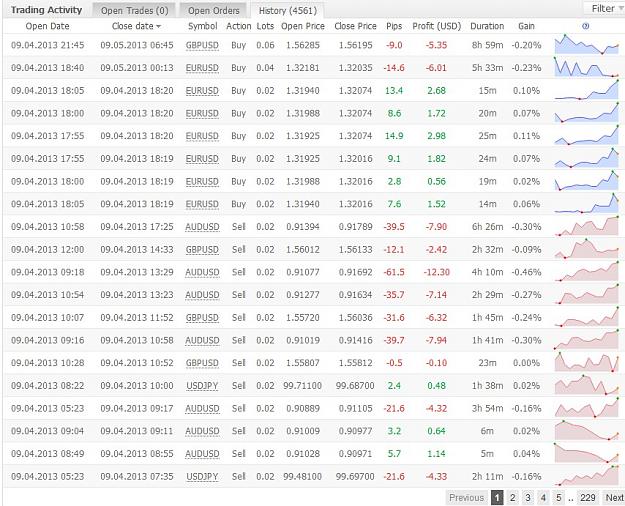Image resolution: width=625 pixels, height=506 pixels.
Task: View mini chart for AUDUSD 0.64 profit trade
Action: [x=586, y=430]
